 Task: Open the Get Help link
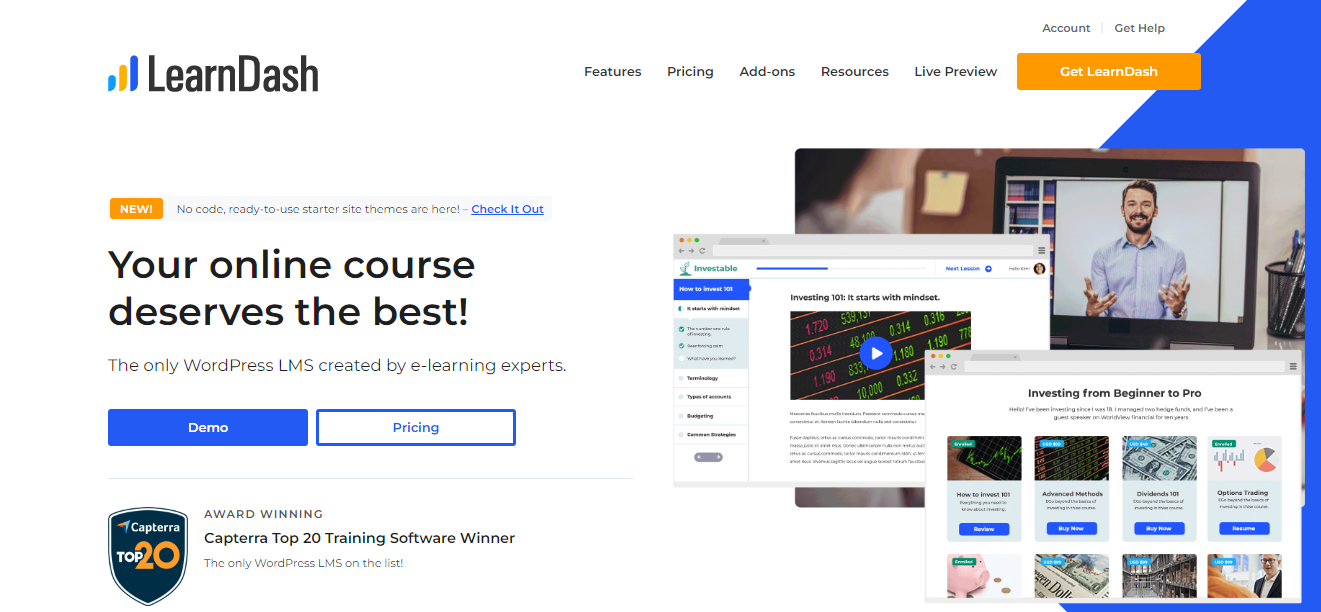pyautogui.click(x=1140, y=28)
